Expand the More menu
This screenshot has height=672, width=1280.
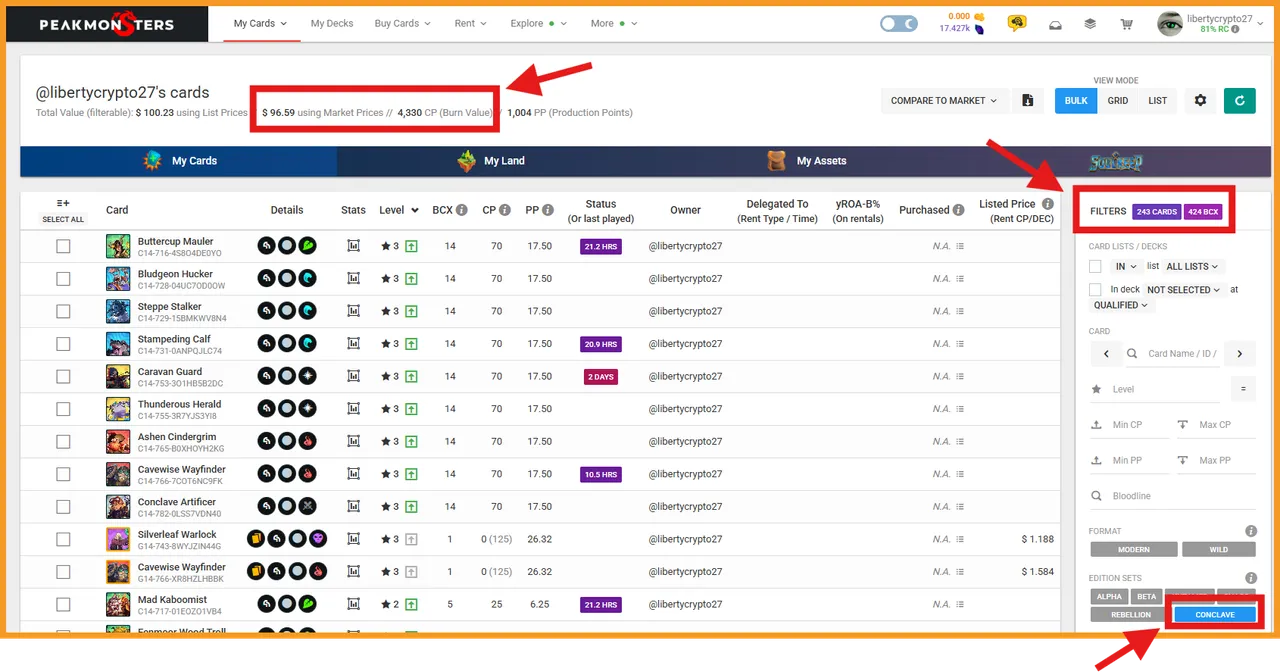614,23
